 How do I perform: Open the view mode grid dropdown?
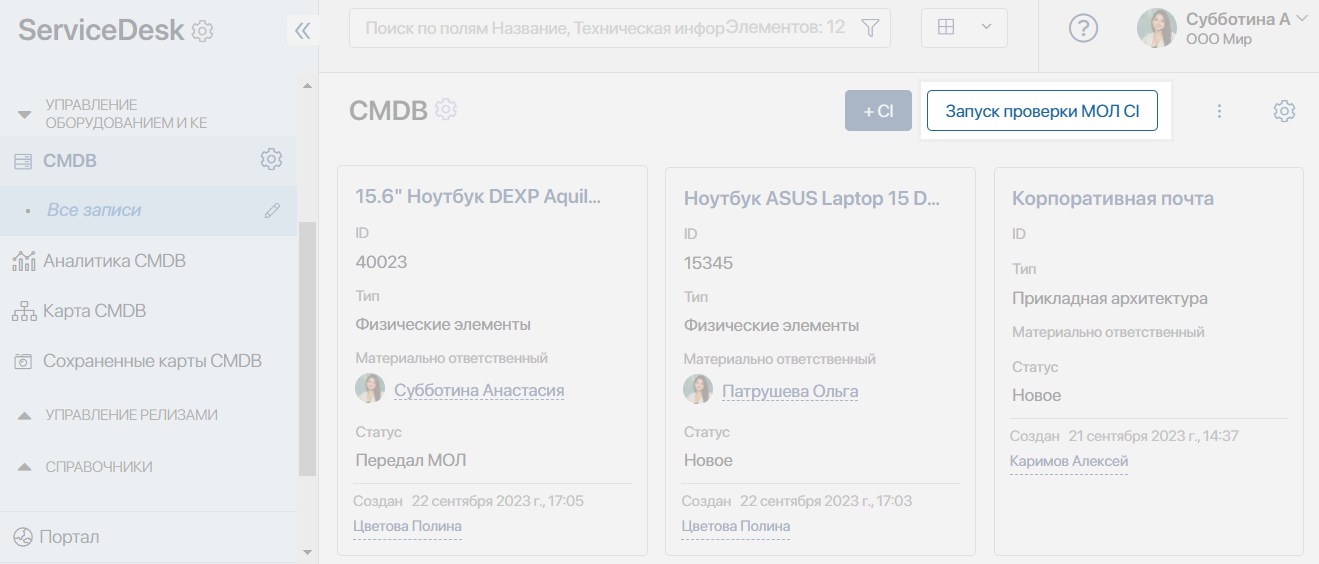964,28
